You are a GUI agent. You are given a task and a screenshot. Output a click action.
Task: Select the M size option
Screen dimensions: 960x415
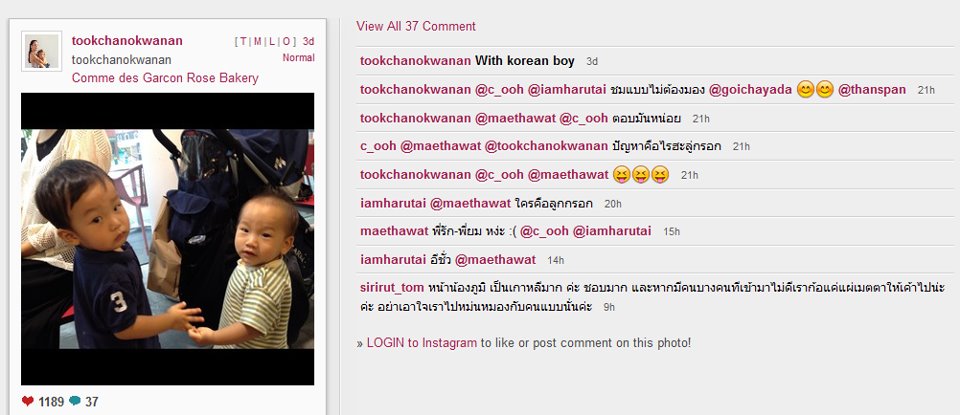tap(258, 42)
